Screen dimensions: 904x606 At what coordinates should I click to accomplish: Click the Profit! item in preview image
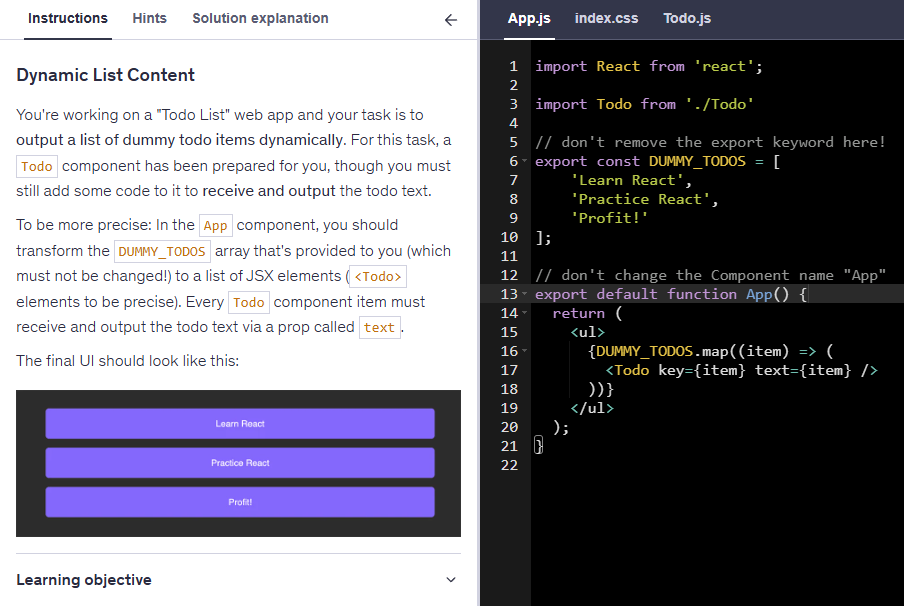[240, 502]
